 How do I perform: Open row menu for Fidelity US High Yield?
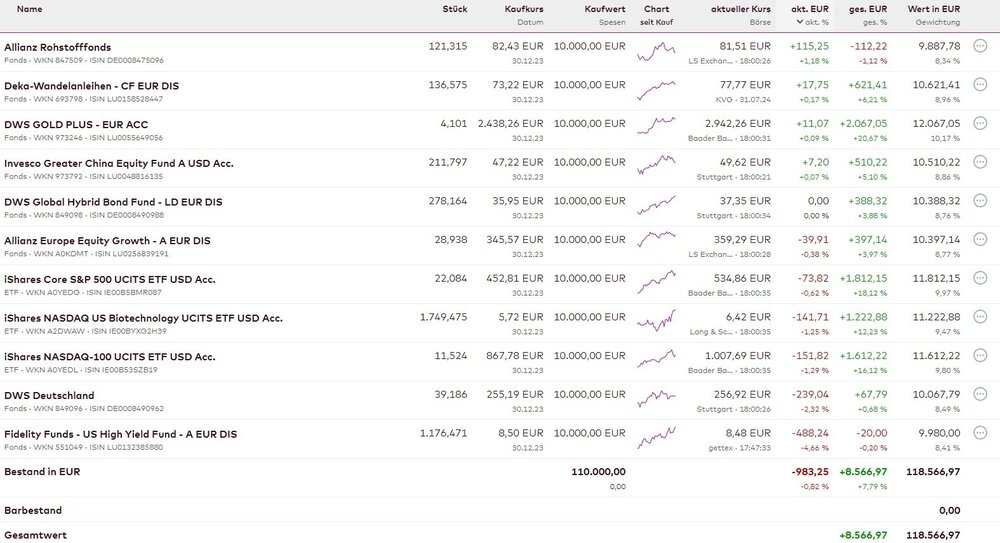tap(979, 434)
